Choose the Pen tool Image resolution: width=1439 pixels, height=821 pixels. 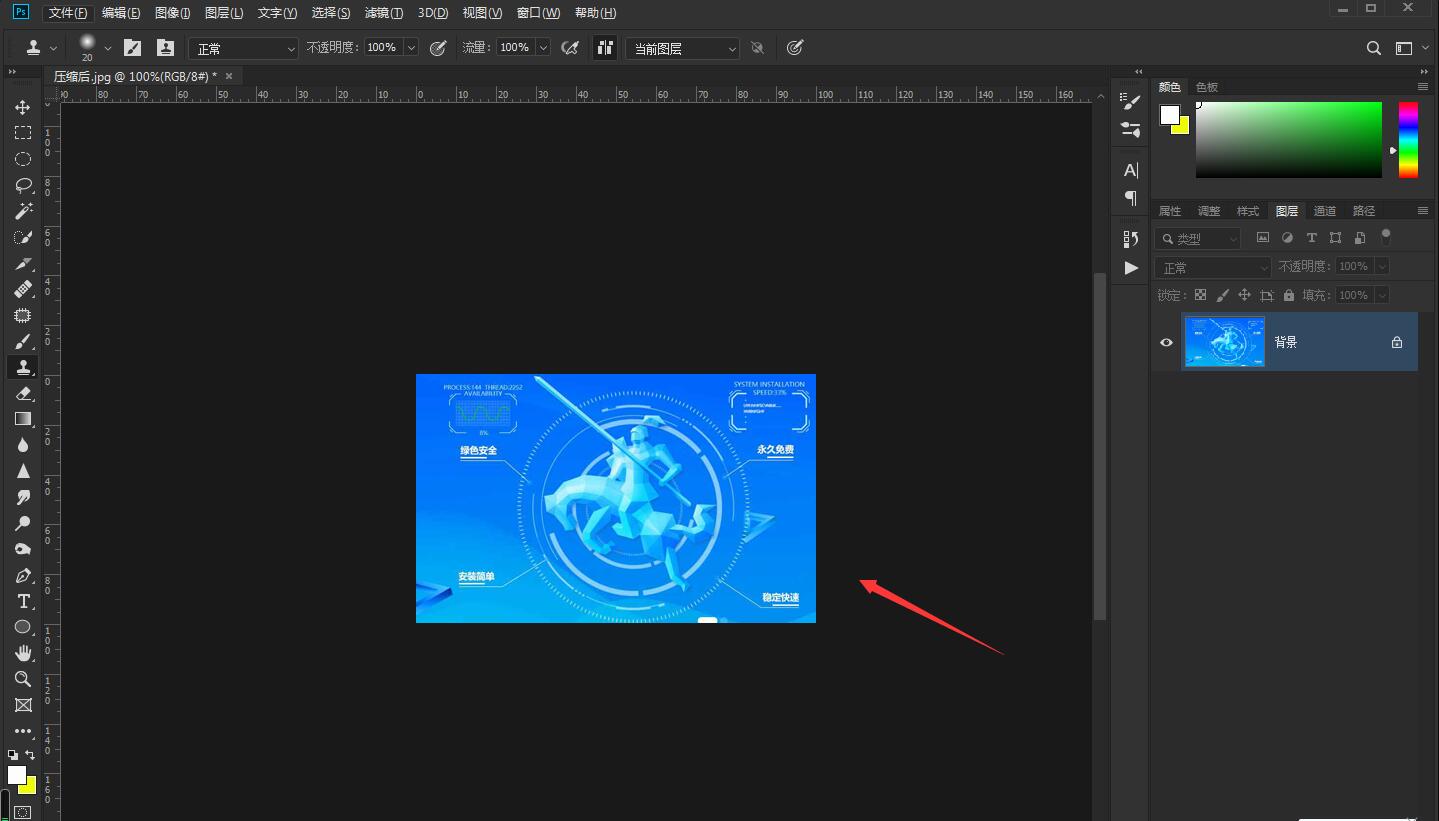click(x=22, y=575)
